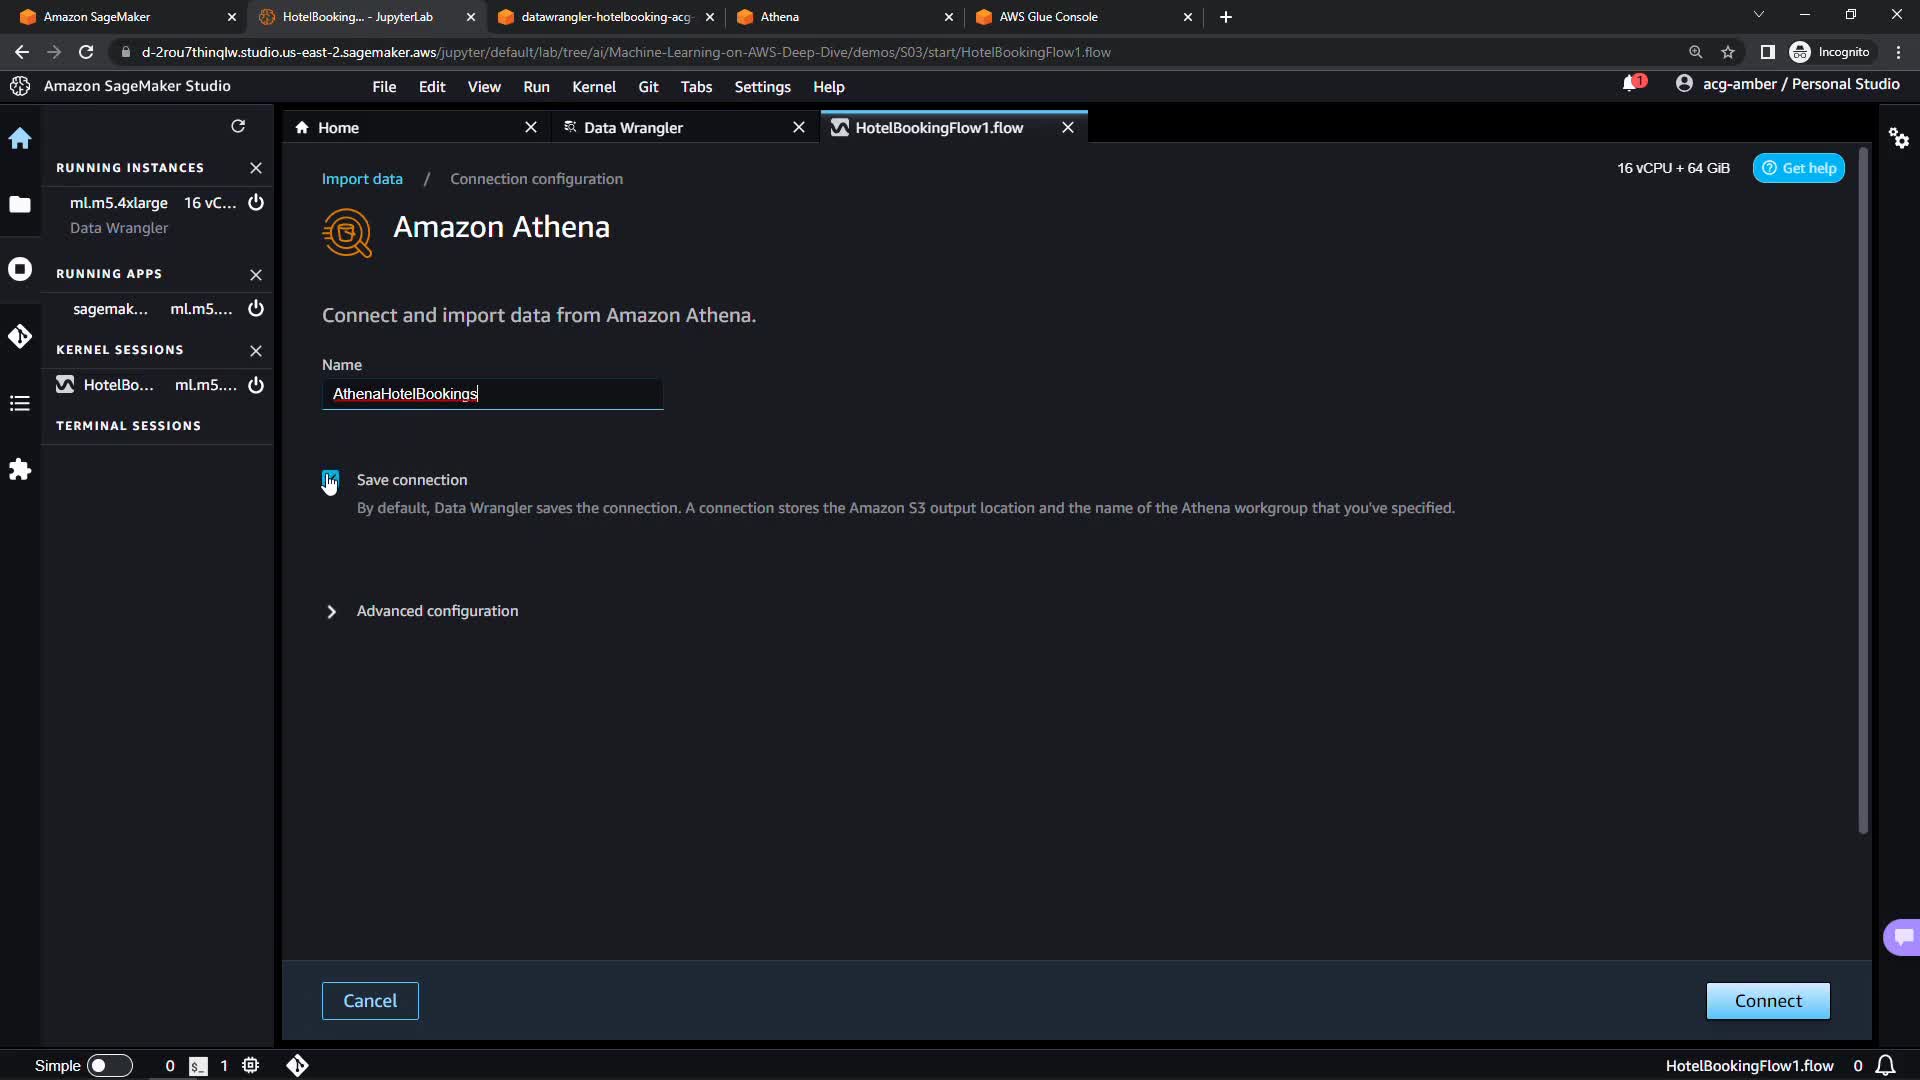1920x1080 pixels.
Task: Go back via Import data breadcrumb link
Action: click(362, 179)
